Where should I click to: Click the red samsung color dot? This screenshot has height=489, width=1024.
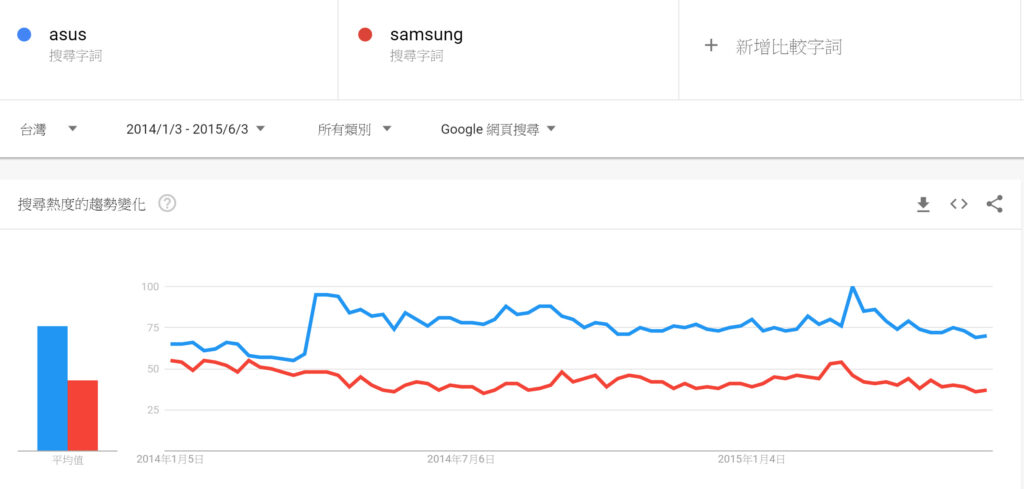[x=365, y=35]
